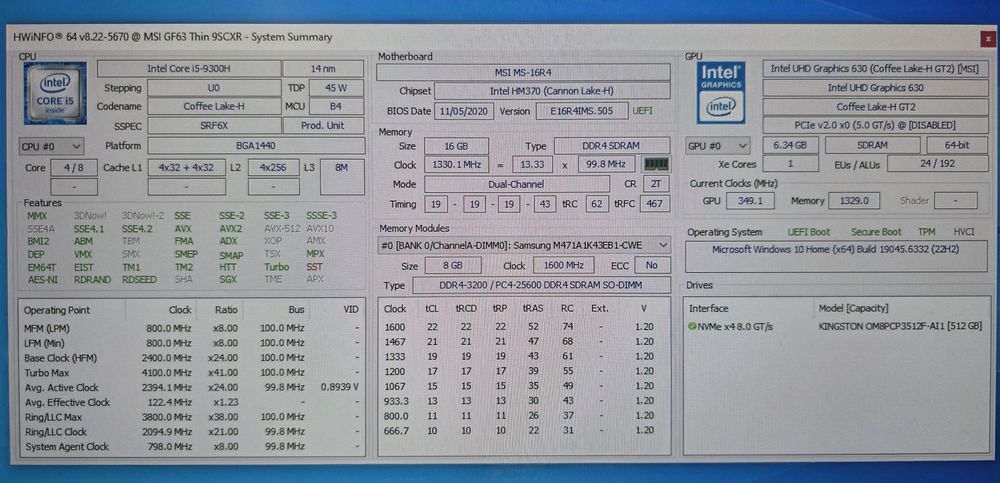The height and width of the screenshot is (483, 1000).
Task: Click the ECC No field
Action: [652, 265]
